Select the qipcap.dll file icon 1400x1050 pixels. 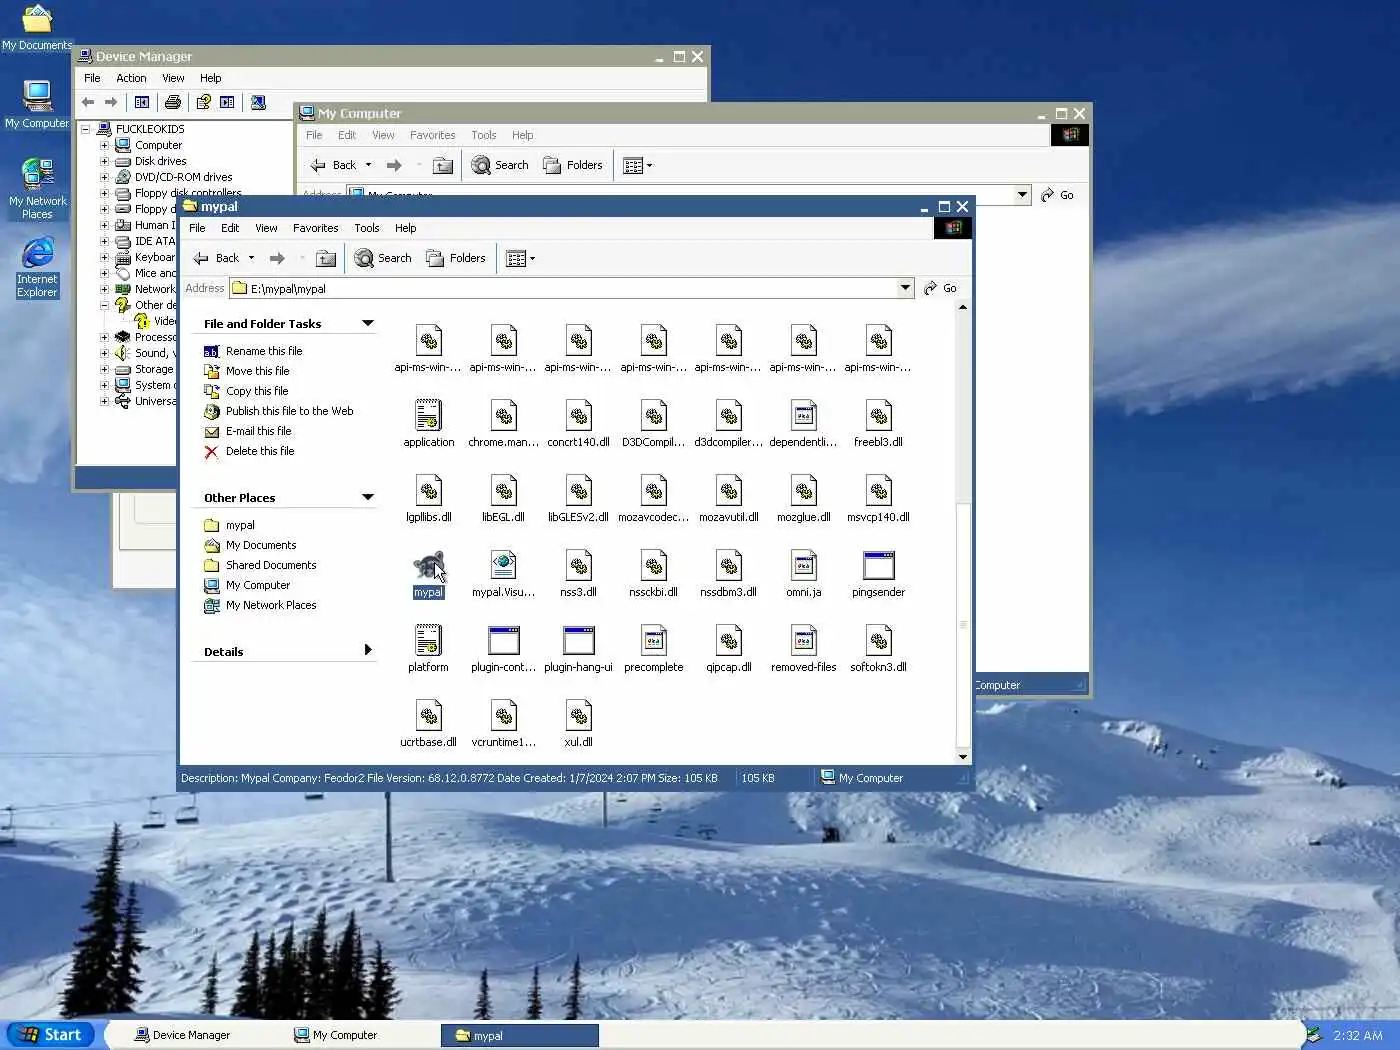(729, 641)
